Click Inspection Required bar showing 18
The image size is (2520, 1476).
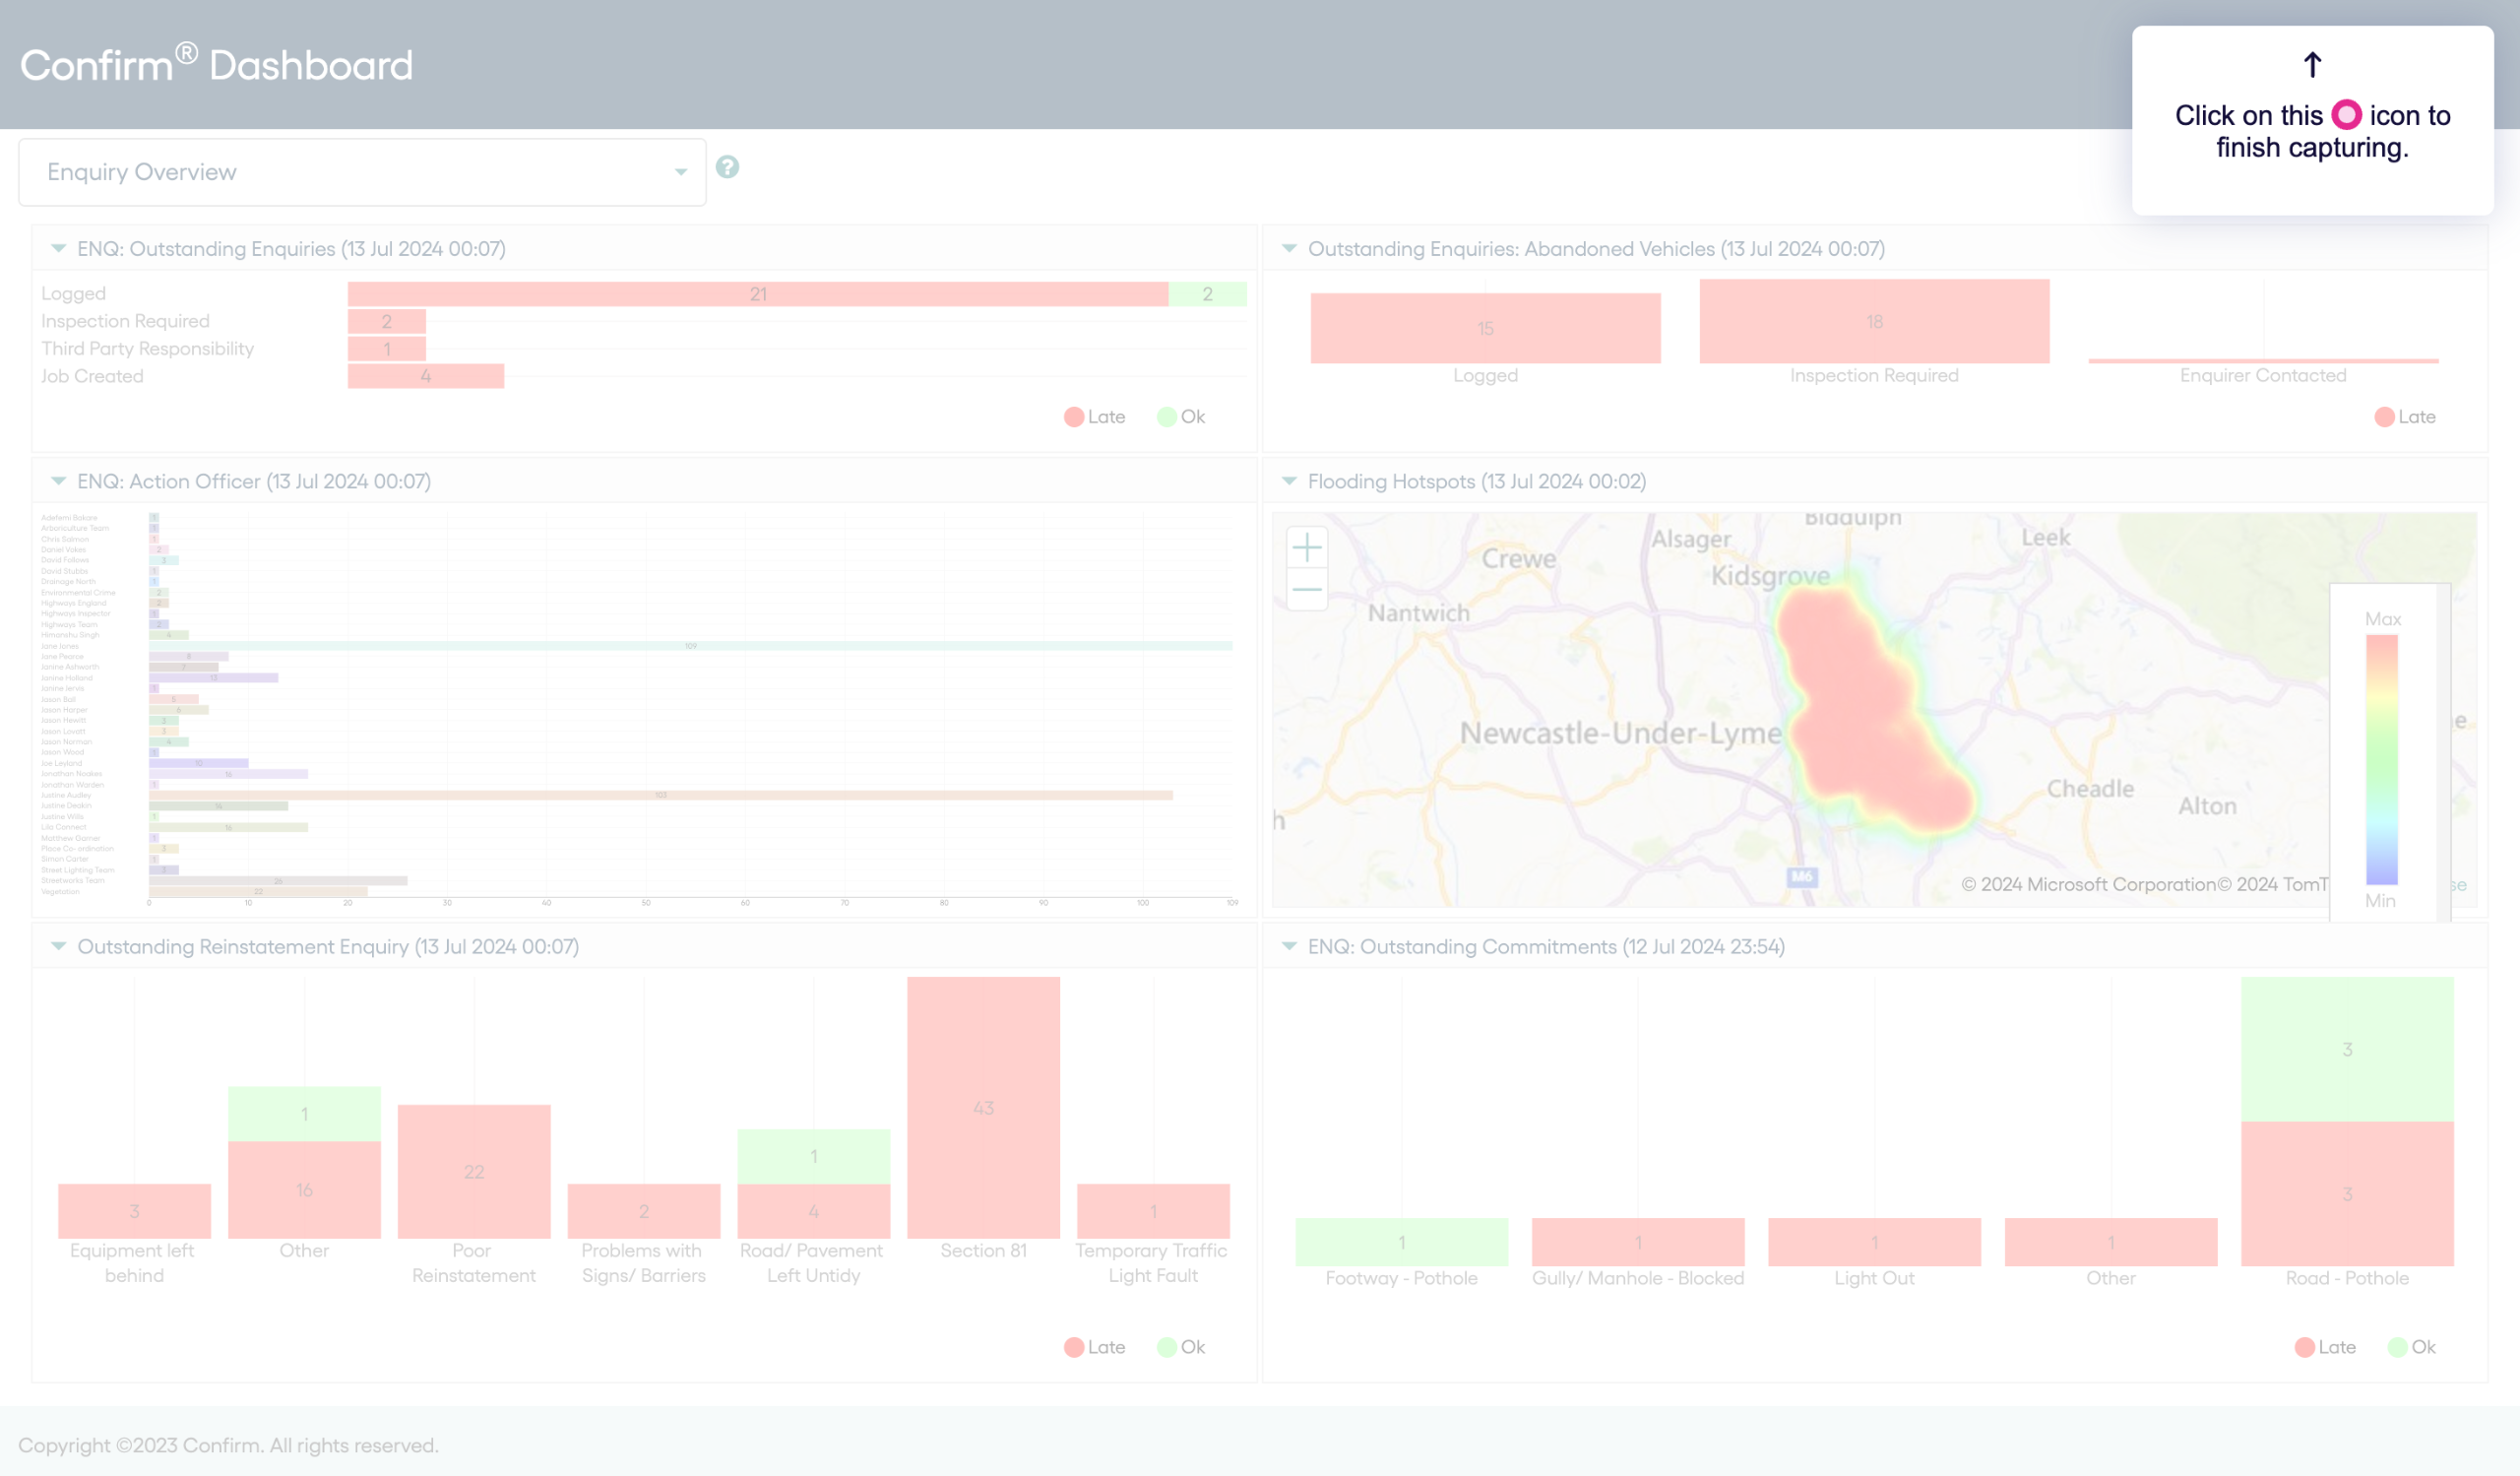pos(1874,321)
